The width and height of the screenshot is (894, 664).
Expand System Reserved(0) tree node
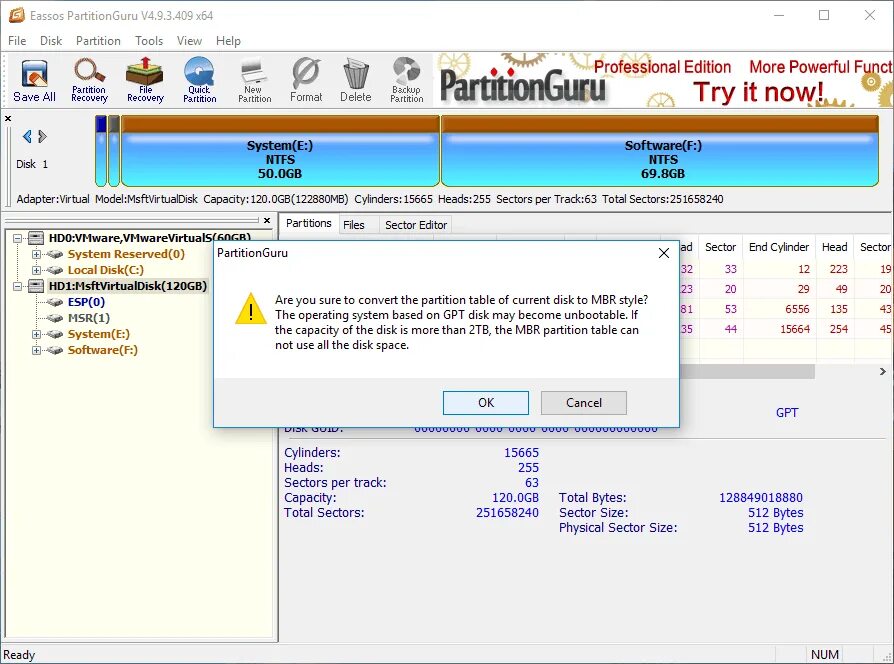[x=36, y=254]
